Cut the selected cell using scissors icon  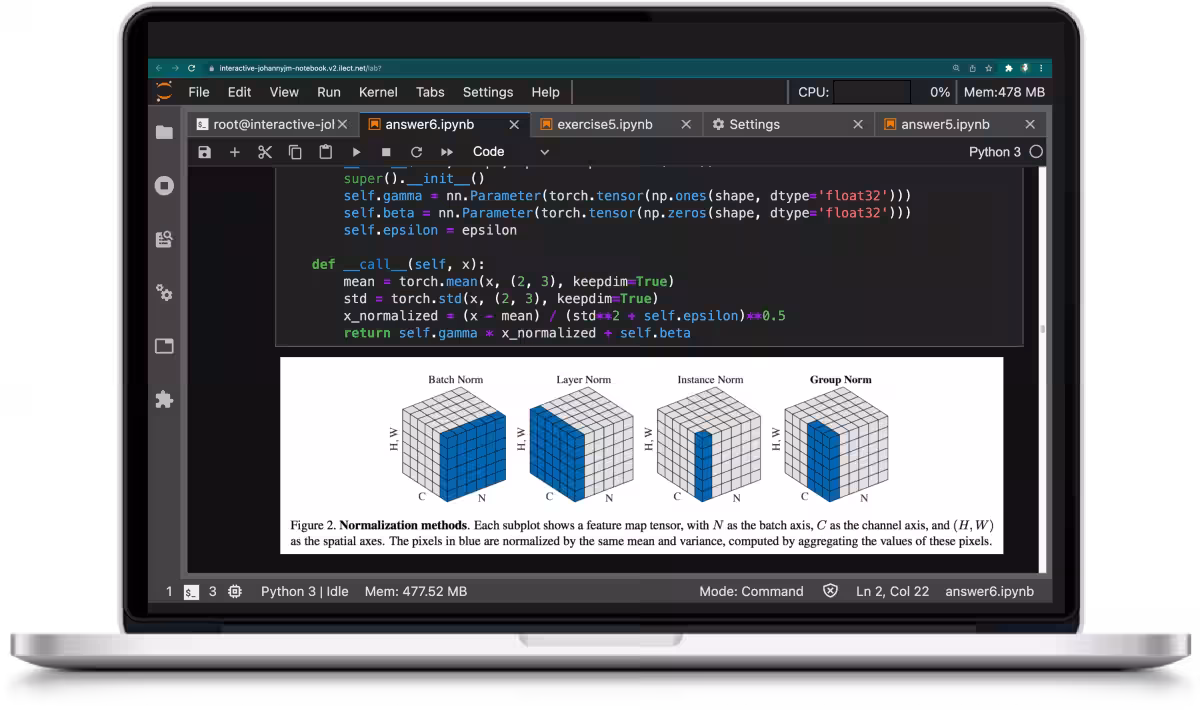(x=265, y=152)
